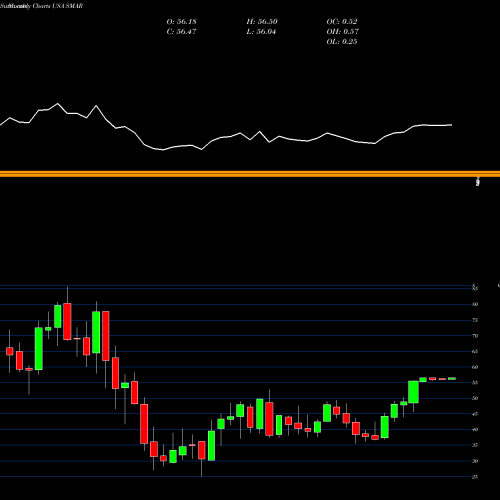Click the right end of the white indicator line
The width and height of the screenshot is (500, 500).
click(x=451, y=125)
